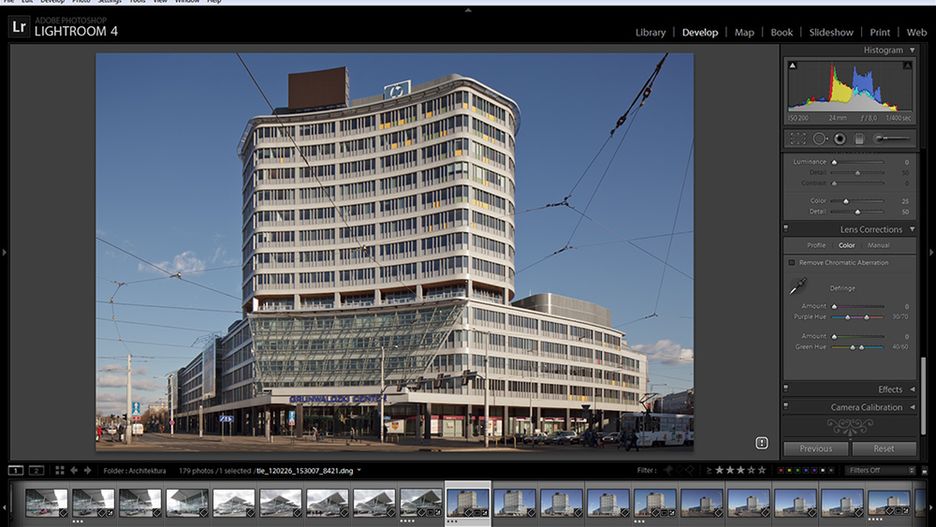Select the Graduated Filter tool

click(x=859, y=139)
